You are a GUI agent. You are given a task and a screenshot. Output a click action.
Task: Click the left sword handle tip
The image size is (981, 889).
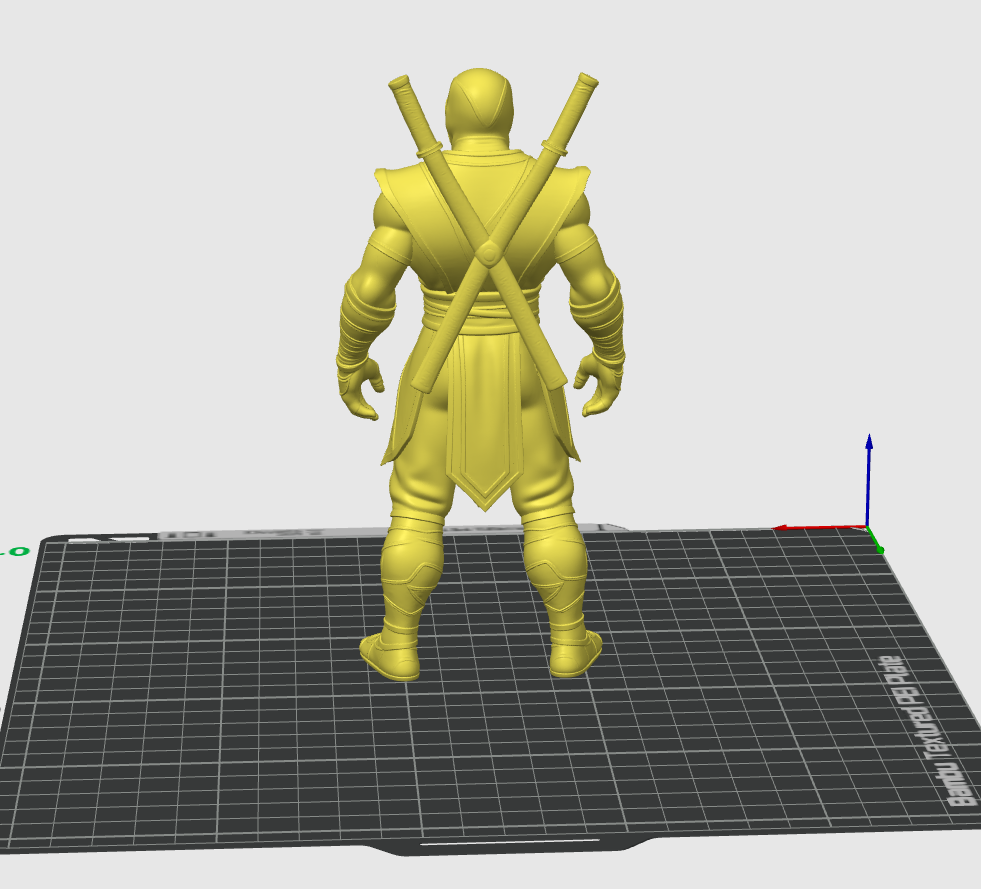tap(399, 83)
